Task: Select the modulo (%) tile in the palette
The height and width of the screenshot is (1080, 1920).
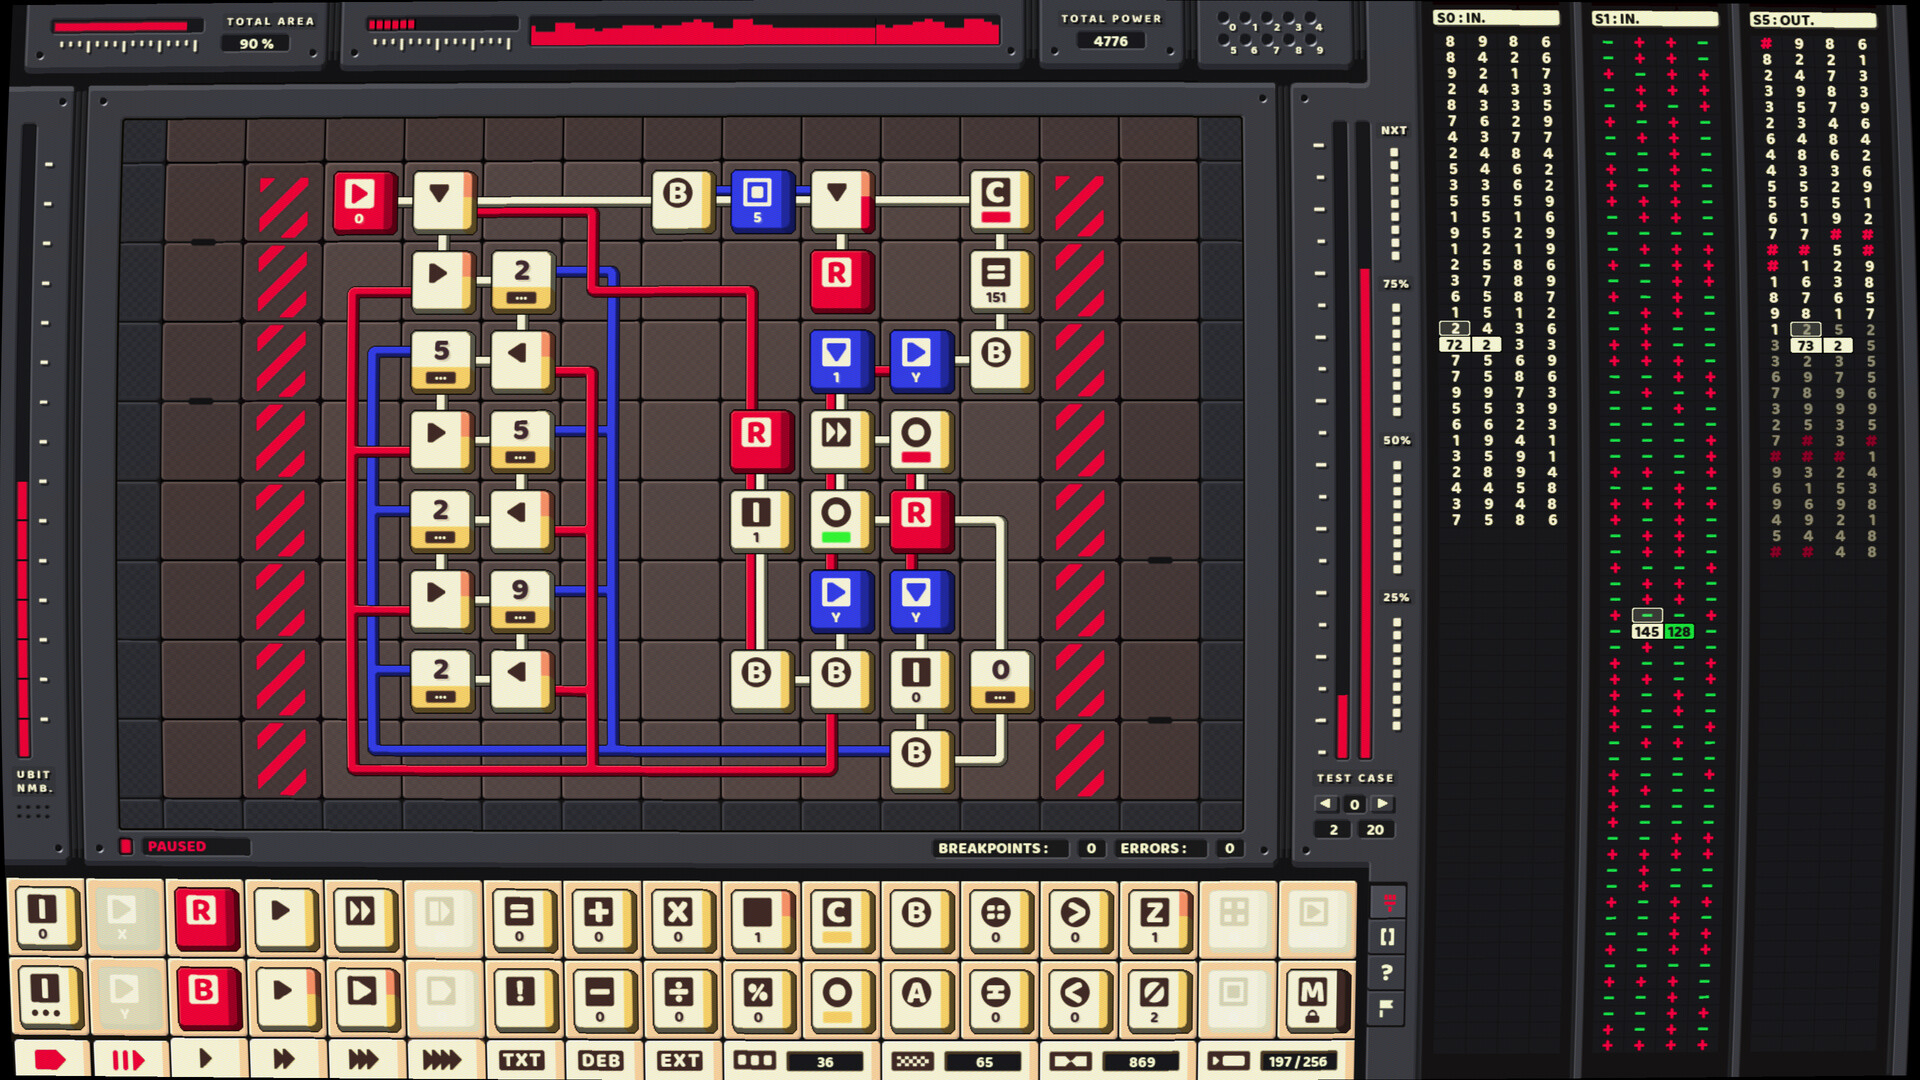Action: [760, 996]
